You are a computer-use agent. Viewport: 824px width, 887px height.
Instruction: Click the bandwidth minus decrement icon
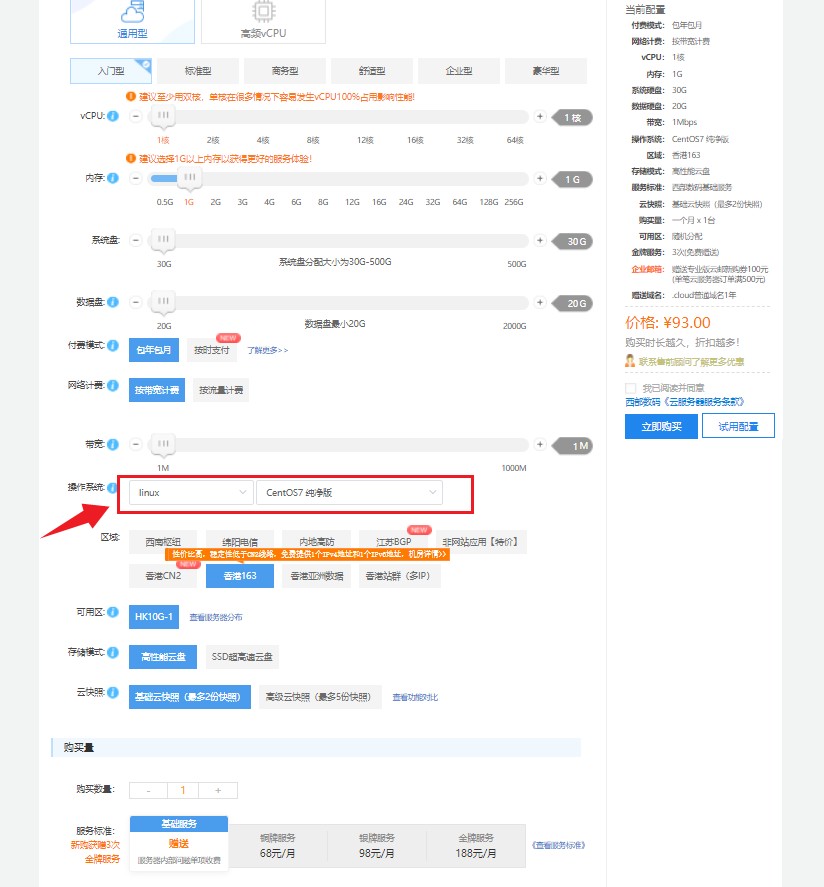pyautogui.click(x=136, y=445)
